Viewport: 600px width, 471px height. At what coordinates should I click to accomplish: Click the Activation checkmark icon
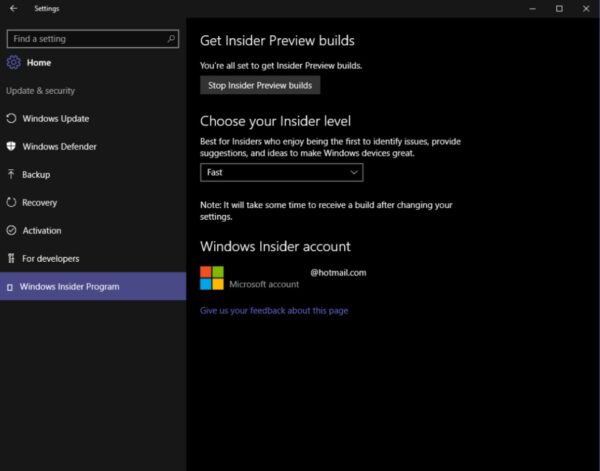12,231
